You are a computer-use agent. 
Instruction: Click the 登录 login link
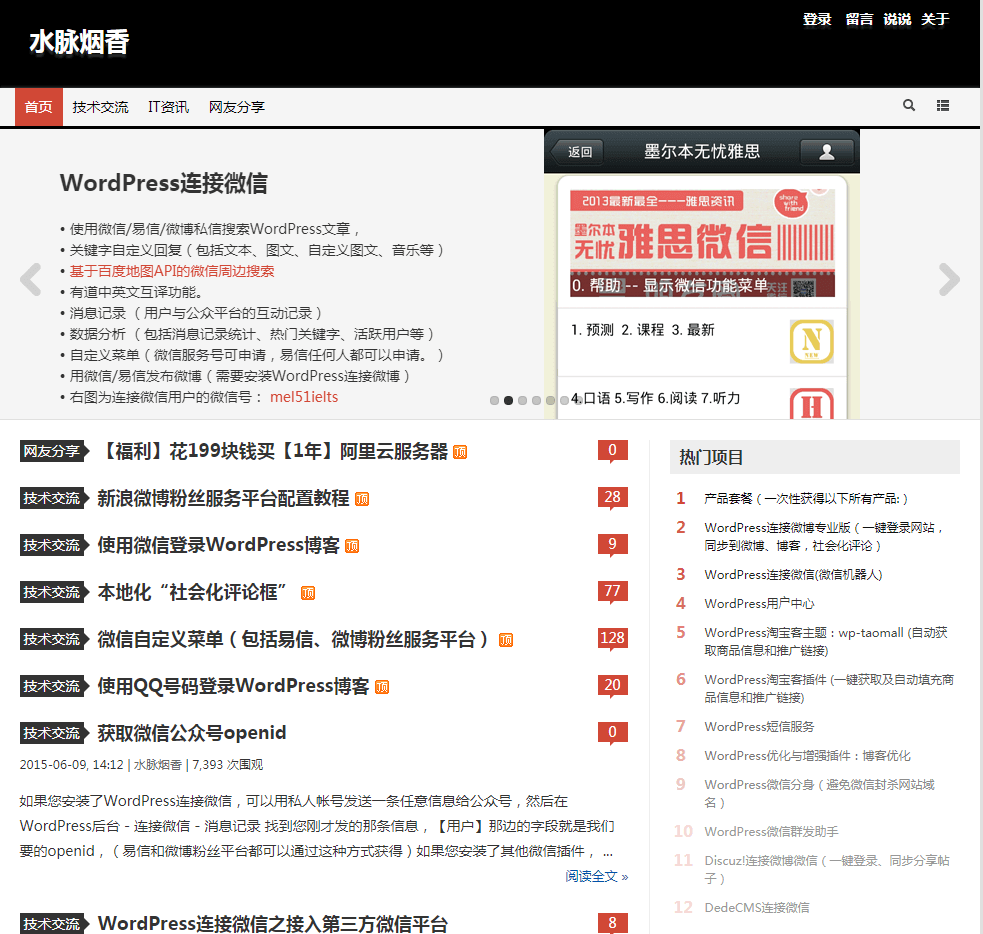[817, 19]
